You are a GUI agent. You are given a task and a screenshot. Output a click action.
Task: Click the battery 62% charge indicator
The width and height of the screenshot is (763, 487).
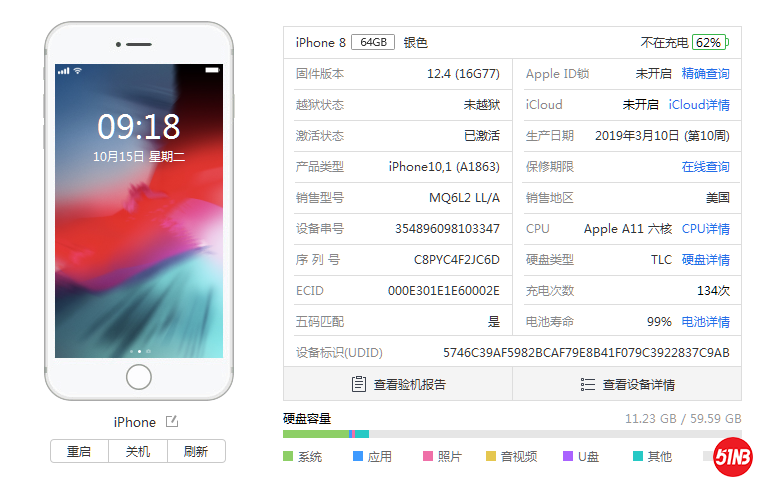pos(709,43)
